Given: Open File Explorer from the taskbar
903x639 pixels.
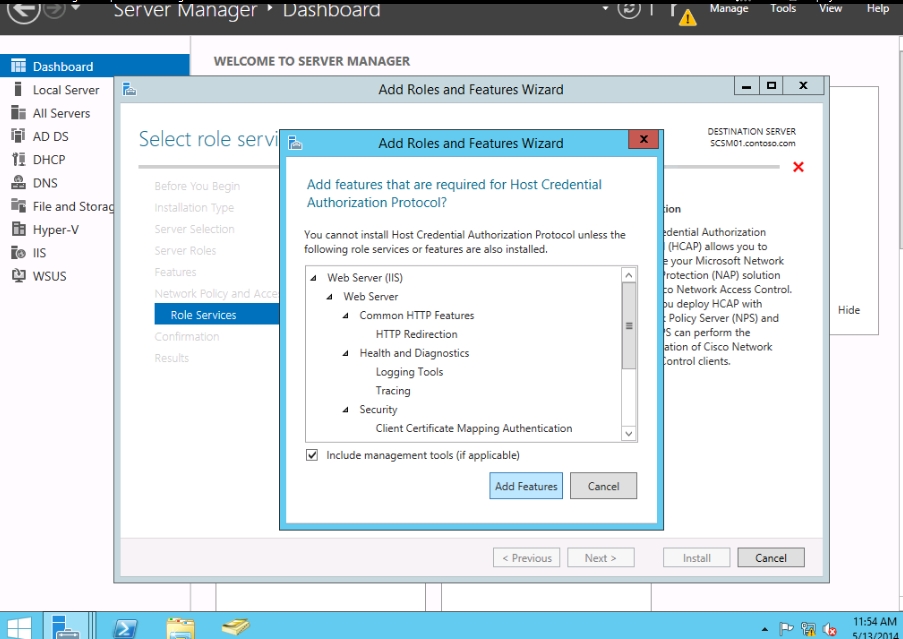Looking at the screenshot, I should click(180, 628).
